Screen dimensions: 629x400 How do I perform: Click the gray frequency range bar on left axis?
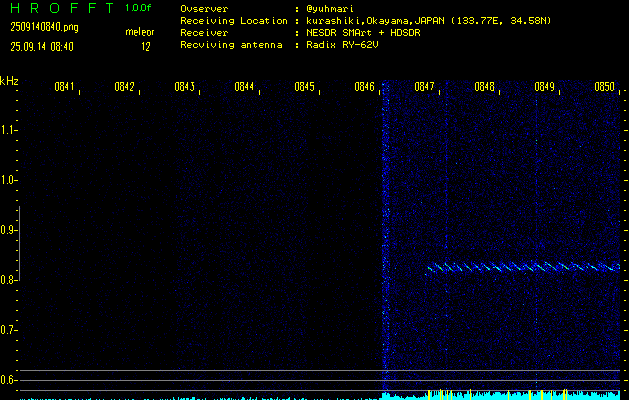(x=19, y=243)
